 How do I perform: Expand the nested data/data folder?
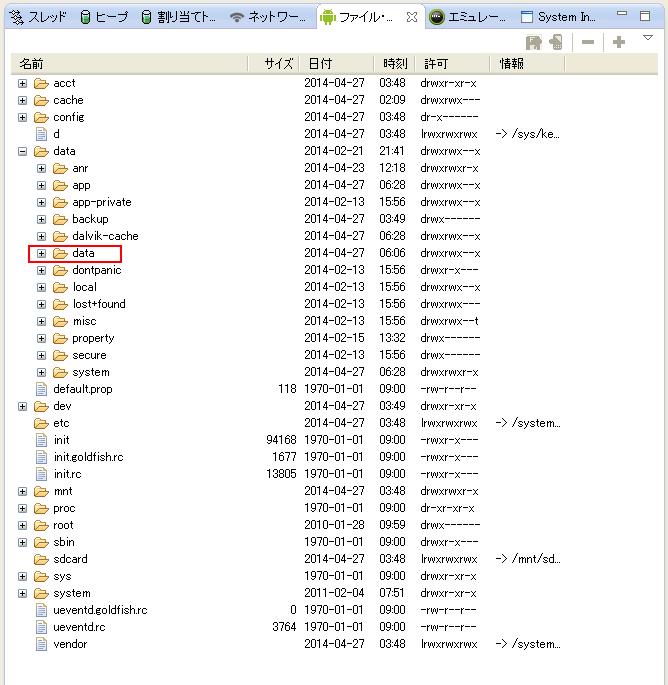click(x=42, y=253)
